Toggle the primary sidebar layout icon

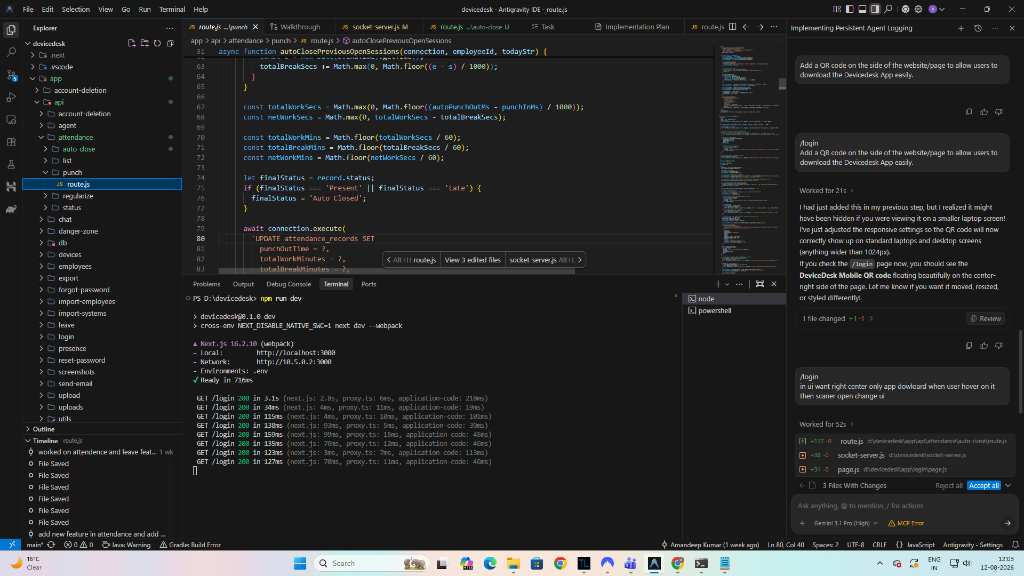click(850, 9)
